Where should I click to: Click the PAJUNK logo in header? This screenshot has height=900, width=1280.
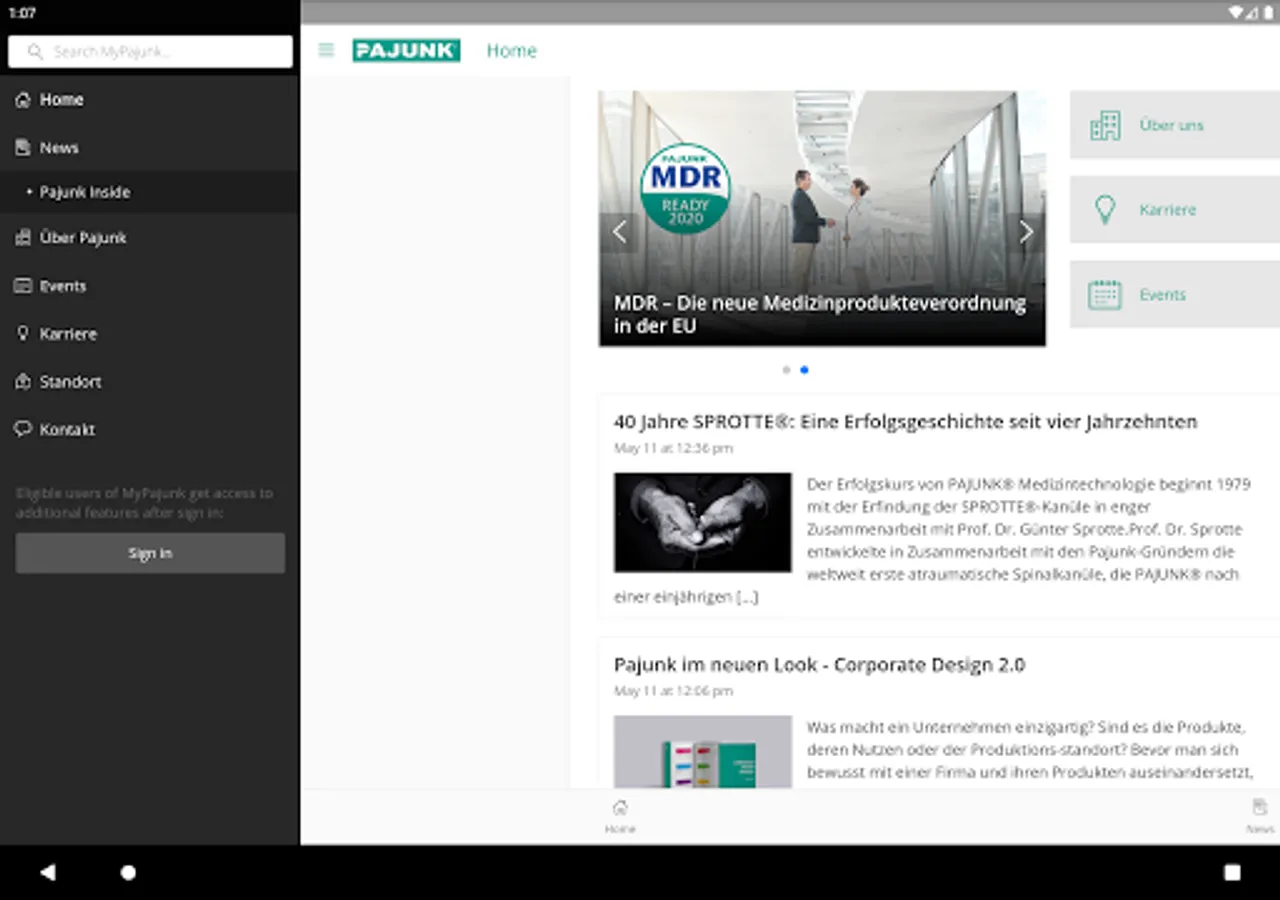tap(406, 50)
